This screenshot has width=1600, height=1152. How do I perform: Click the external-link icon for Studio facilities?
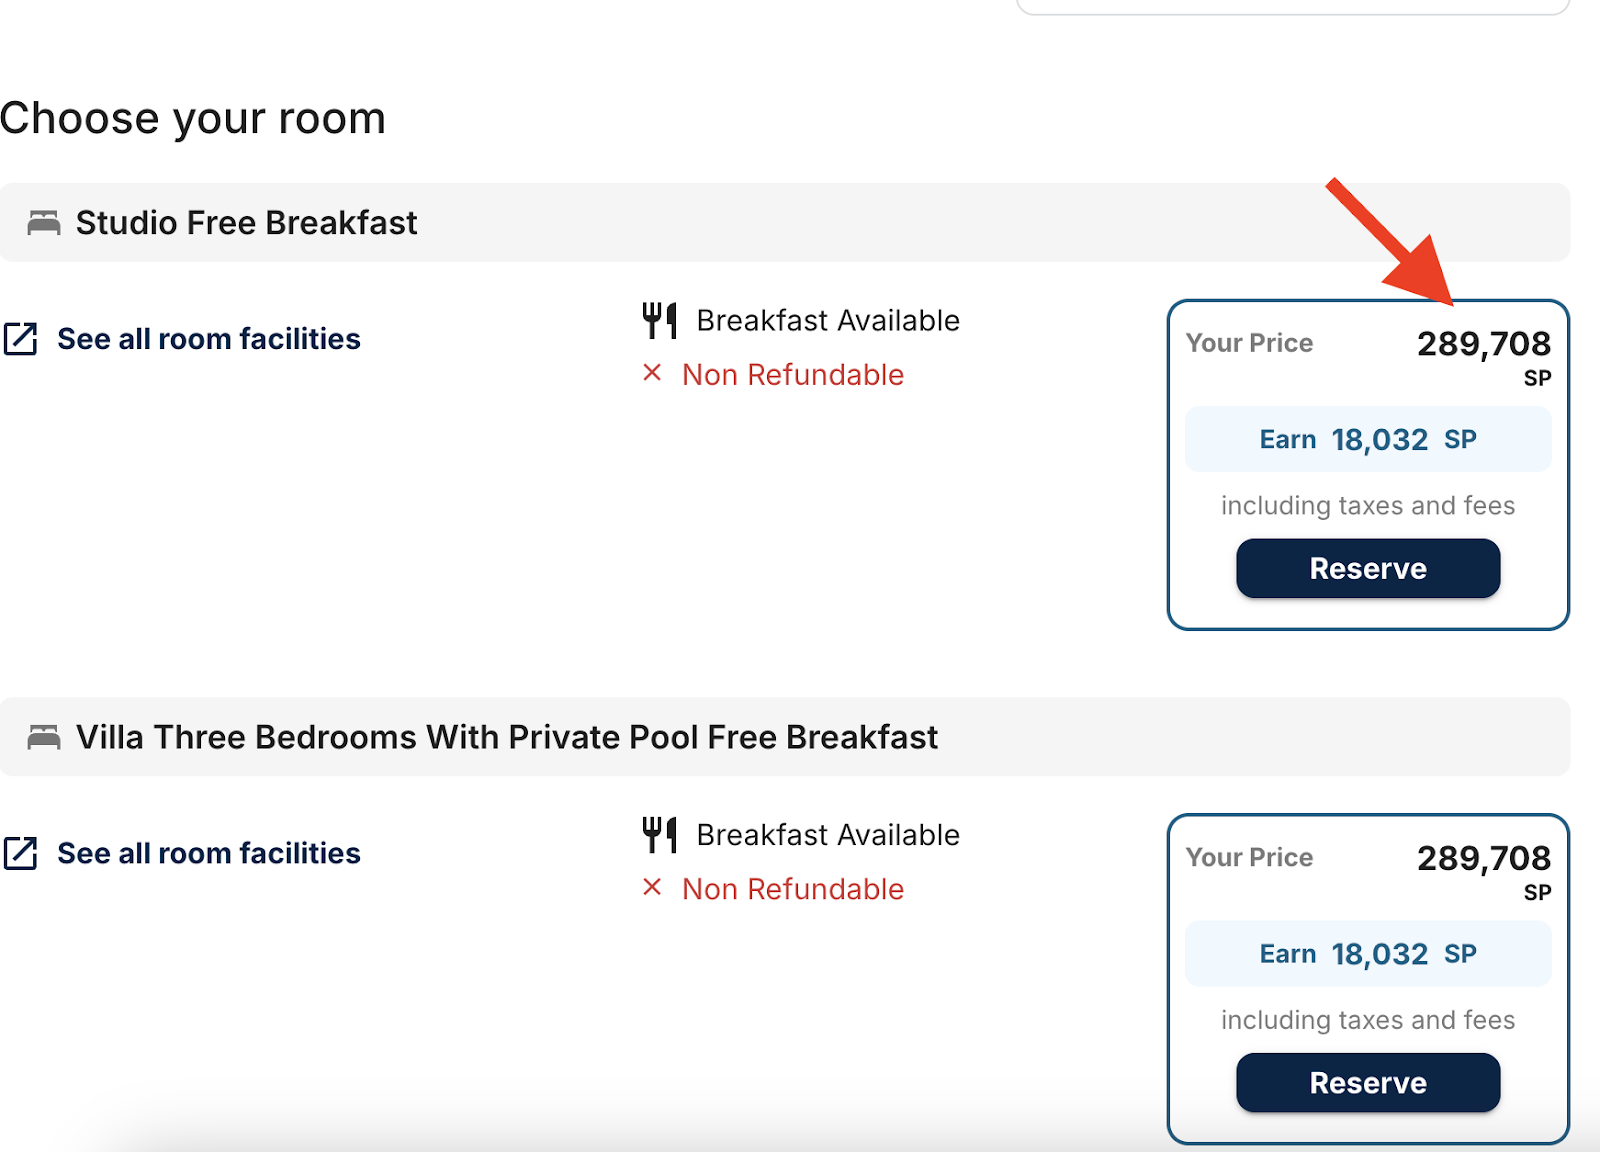(x=20, y=339)
